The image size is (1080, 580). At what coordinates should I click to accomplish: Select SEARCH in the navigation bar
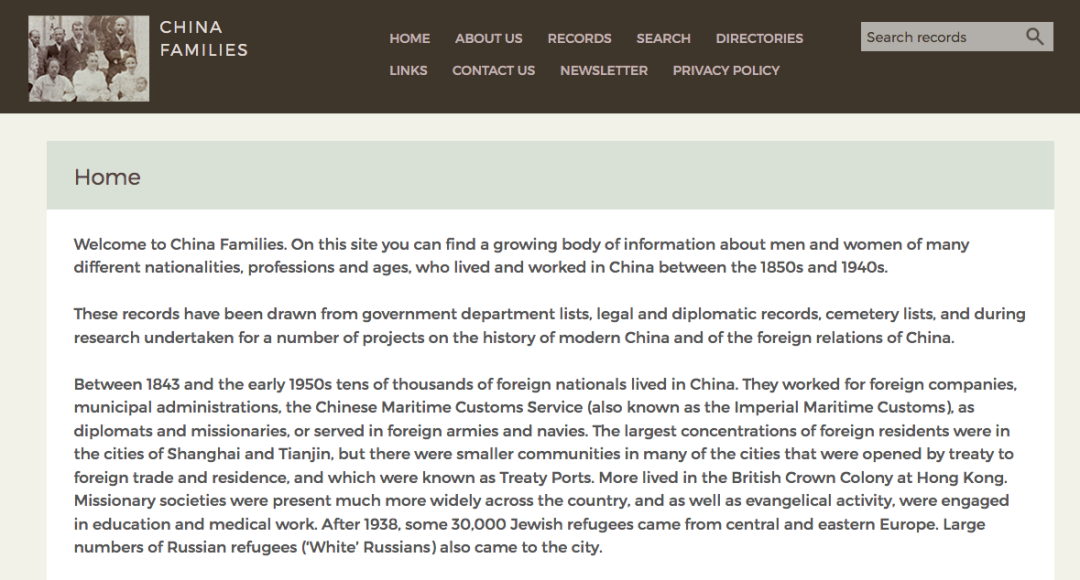663,38
